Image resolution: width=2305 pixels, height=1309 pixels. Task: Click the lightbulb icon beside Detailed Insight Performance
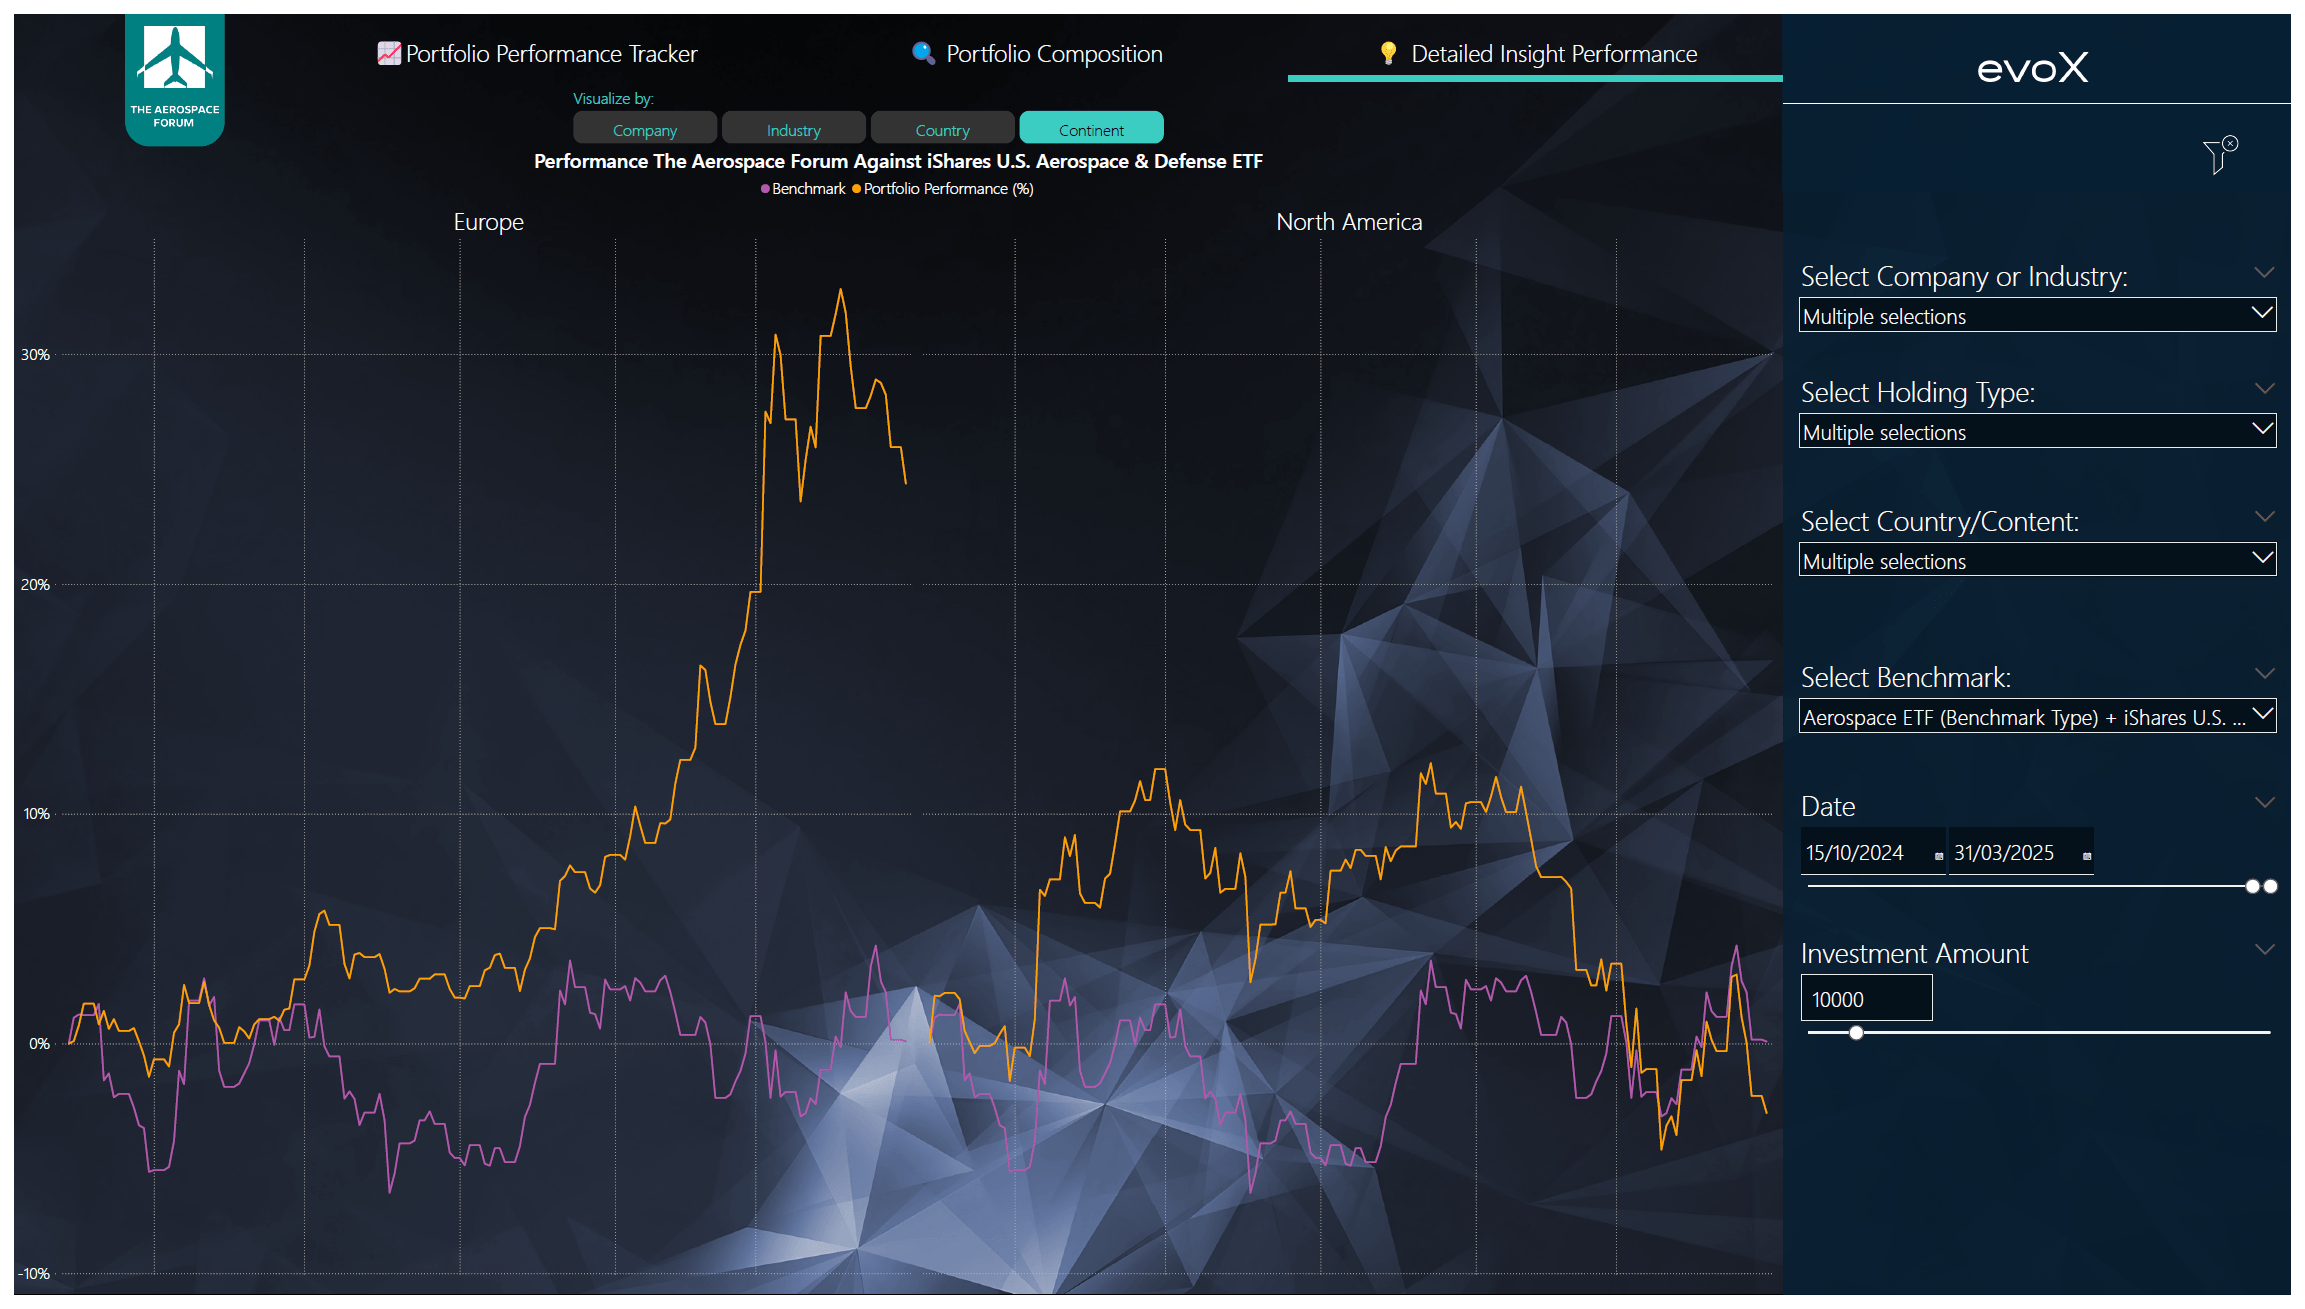point(1390,52)
